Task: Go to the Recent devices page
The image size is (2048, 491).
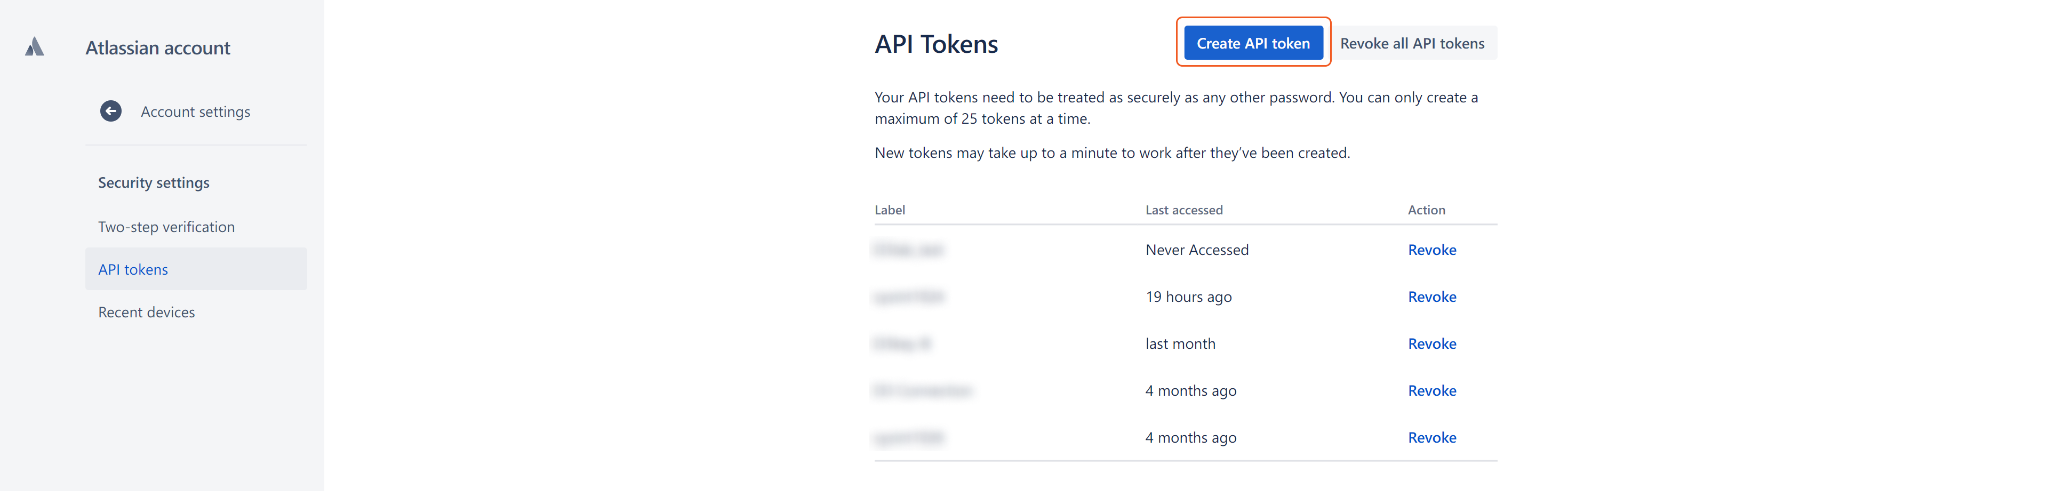Action: (x=146, y=312)
